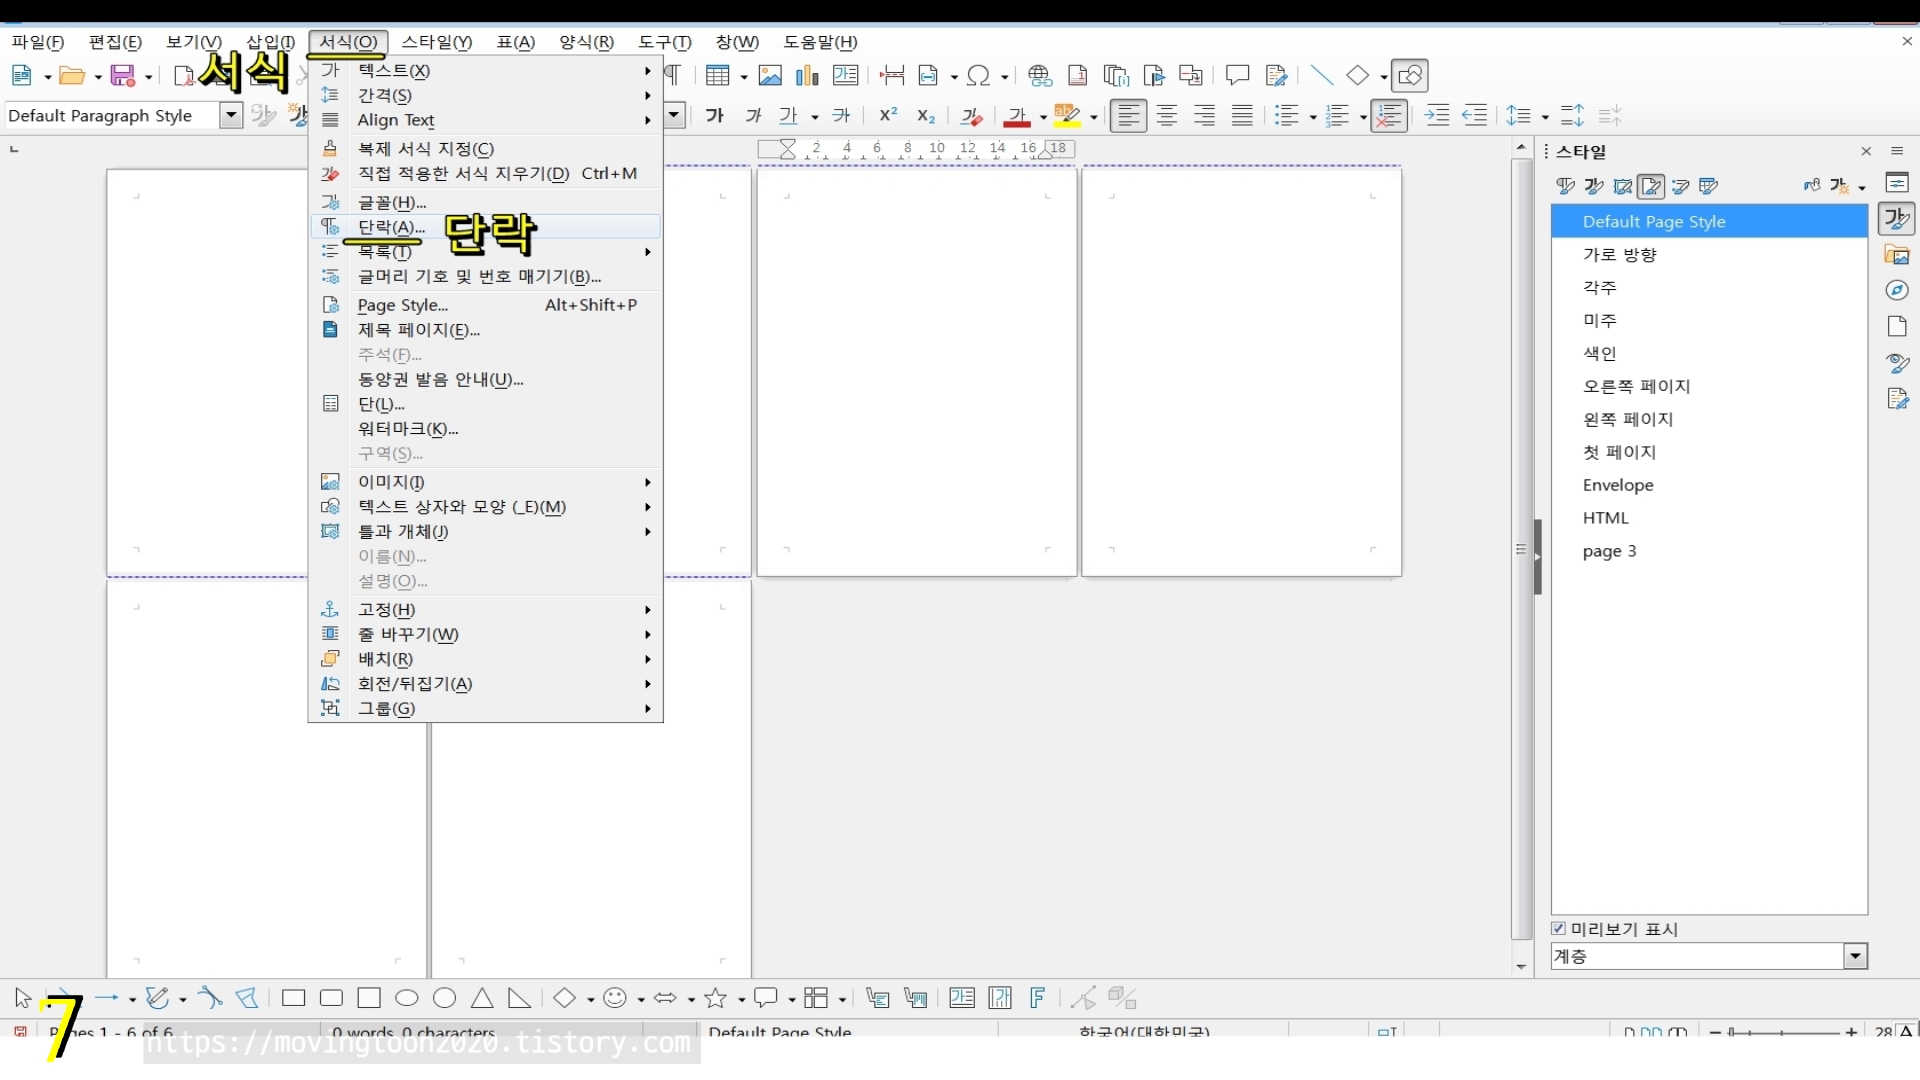Click the document vertical scrollbar
1920x1080 pixels.
1522,550
